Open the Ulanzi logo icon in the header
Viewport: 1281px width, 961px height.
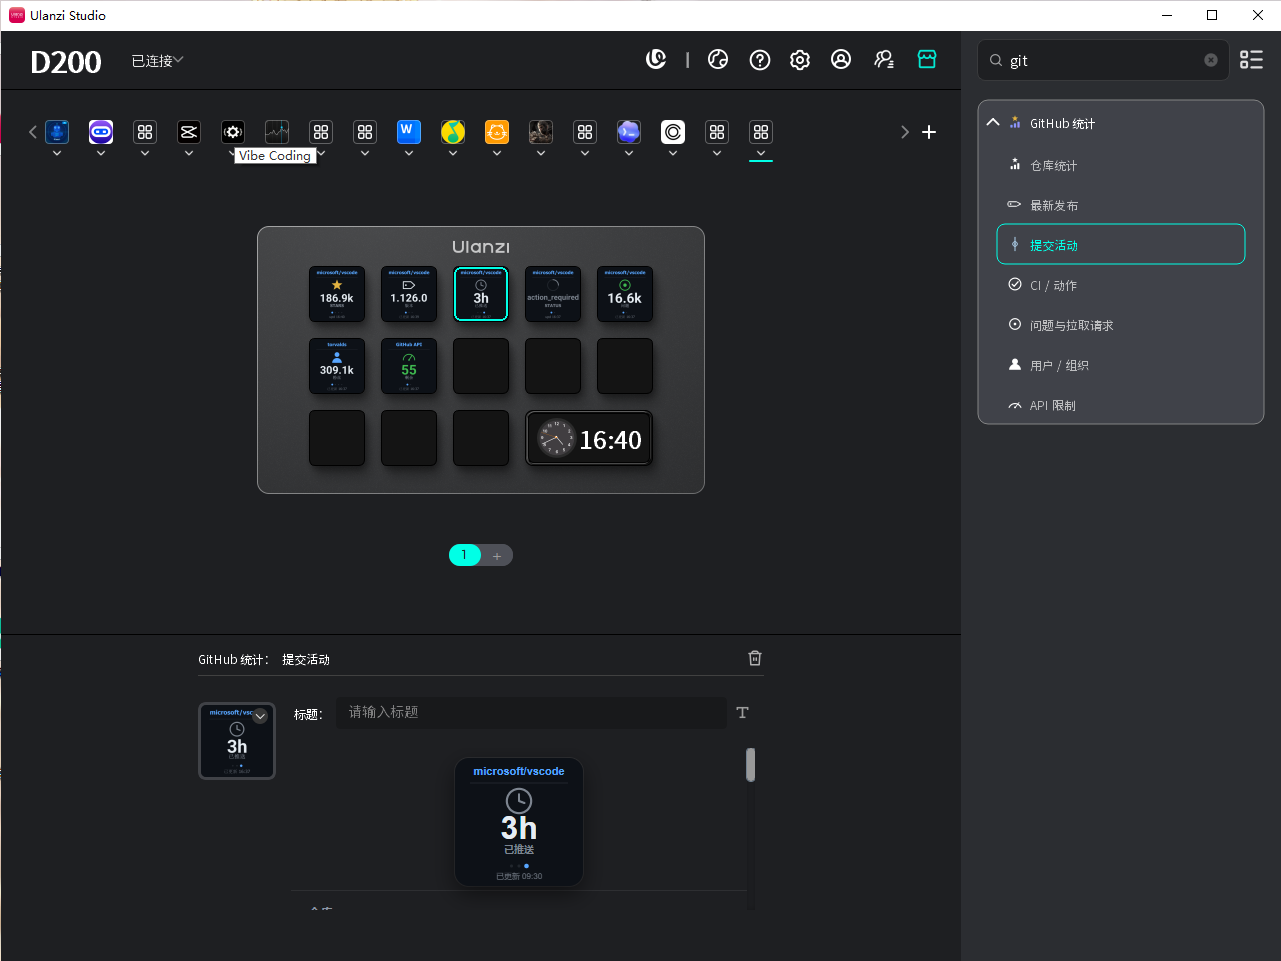point(656,60)
